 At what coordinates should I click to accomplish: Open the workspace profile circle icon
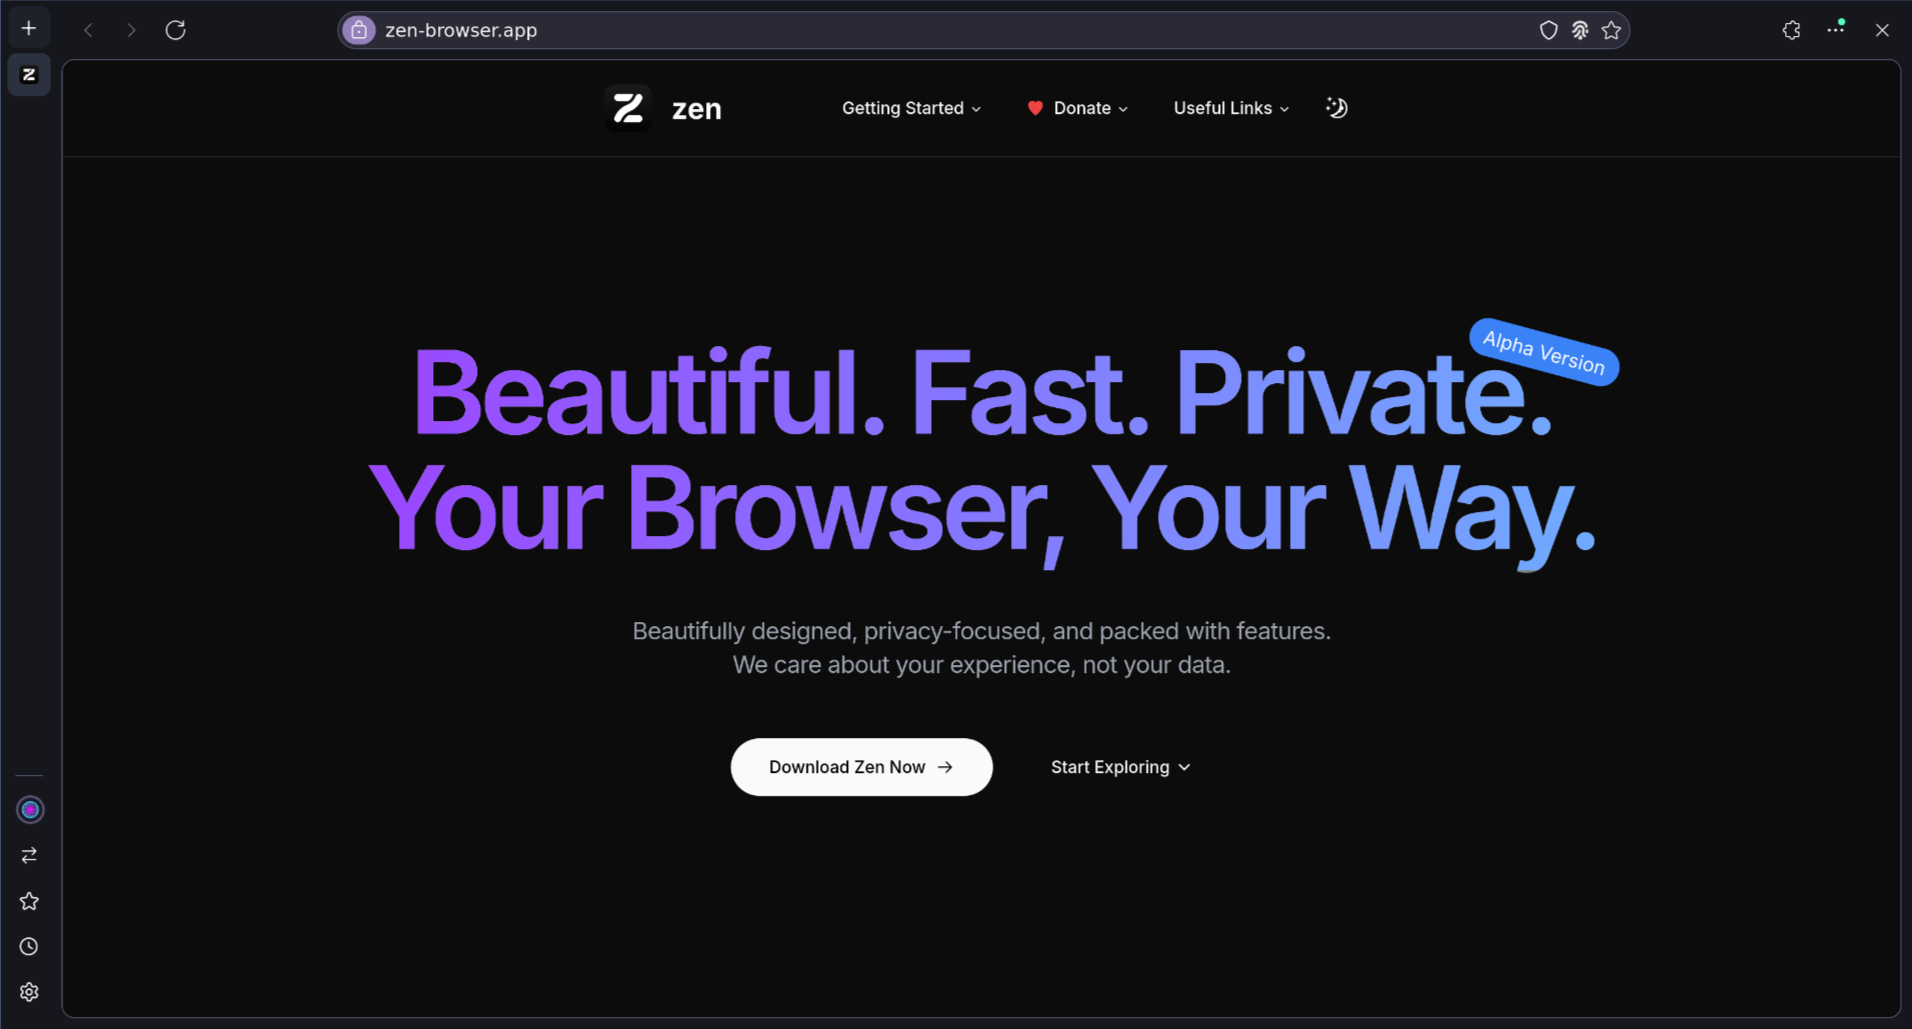click(30, 810)
